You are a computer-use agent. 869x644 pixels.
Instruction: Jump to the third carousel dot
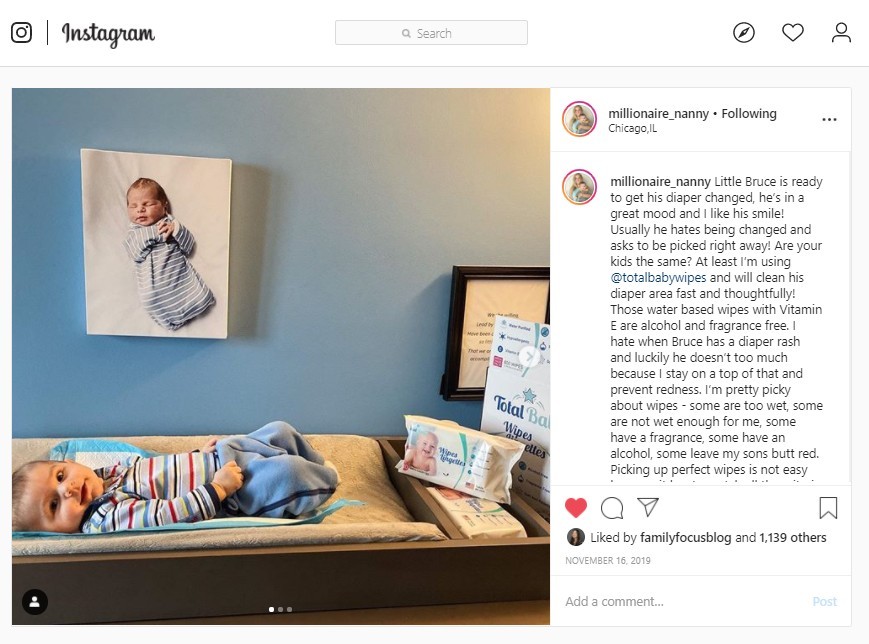click(x=289, y=609)
